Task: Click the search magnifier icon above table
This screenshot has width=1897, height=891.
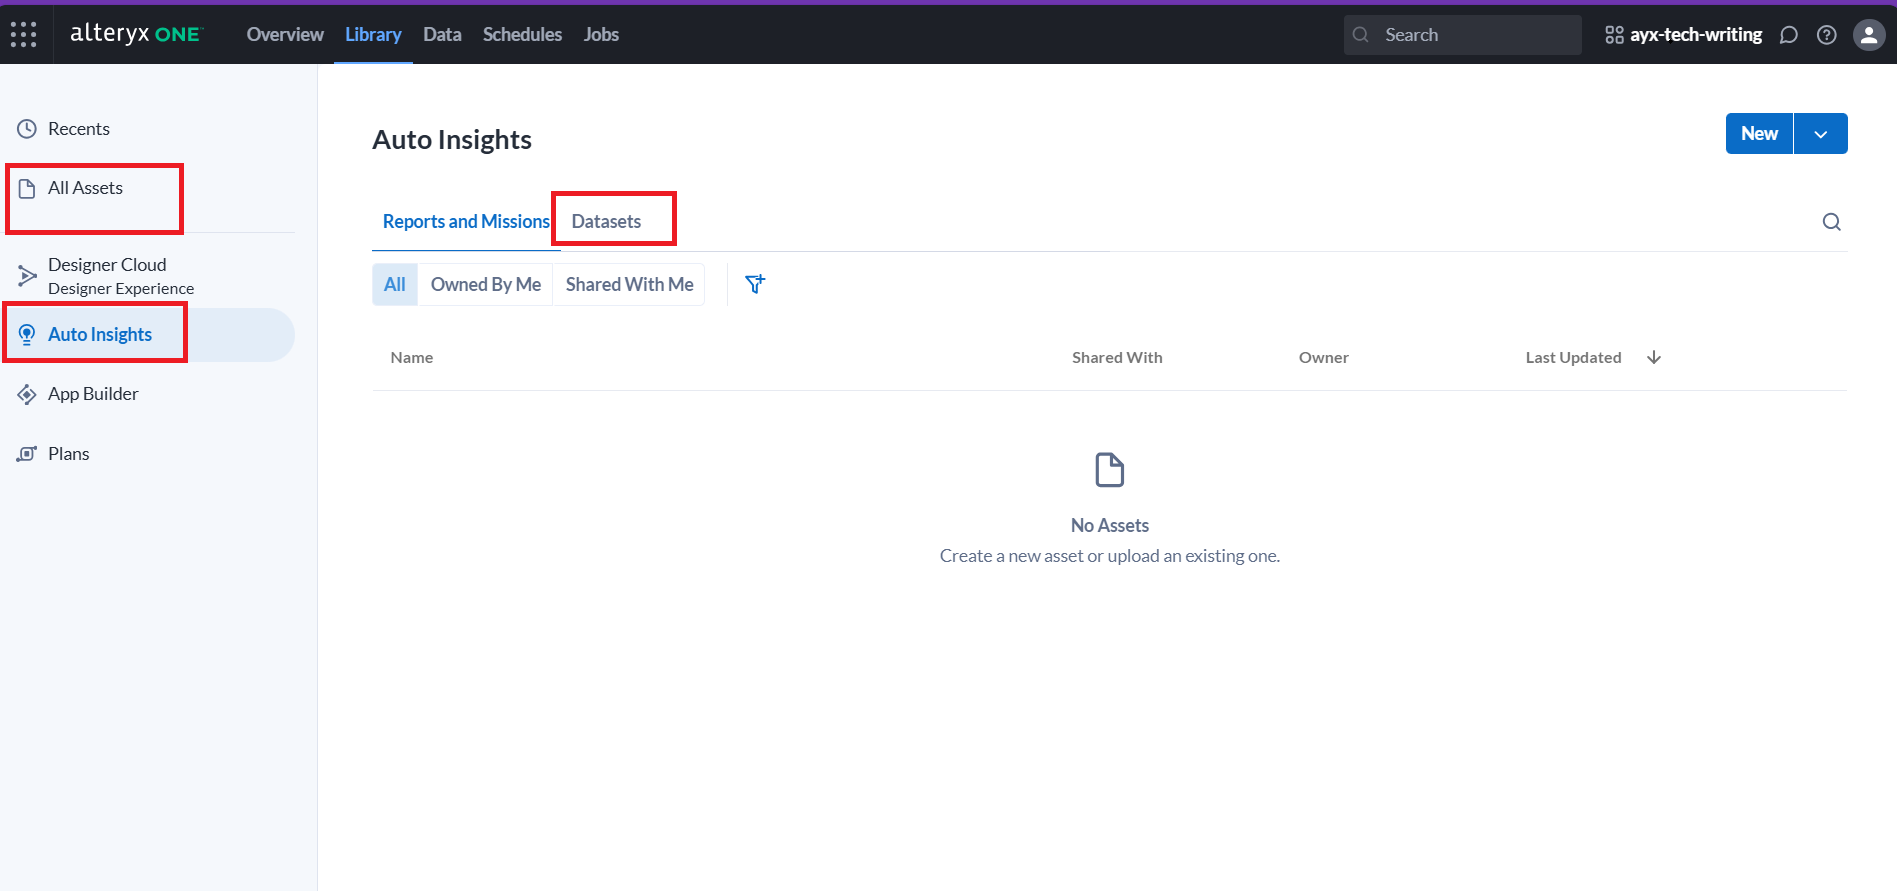Action: (1831, 222)
